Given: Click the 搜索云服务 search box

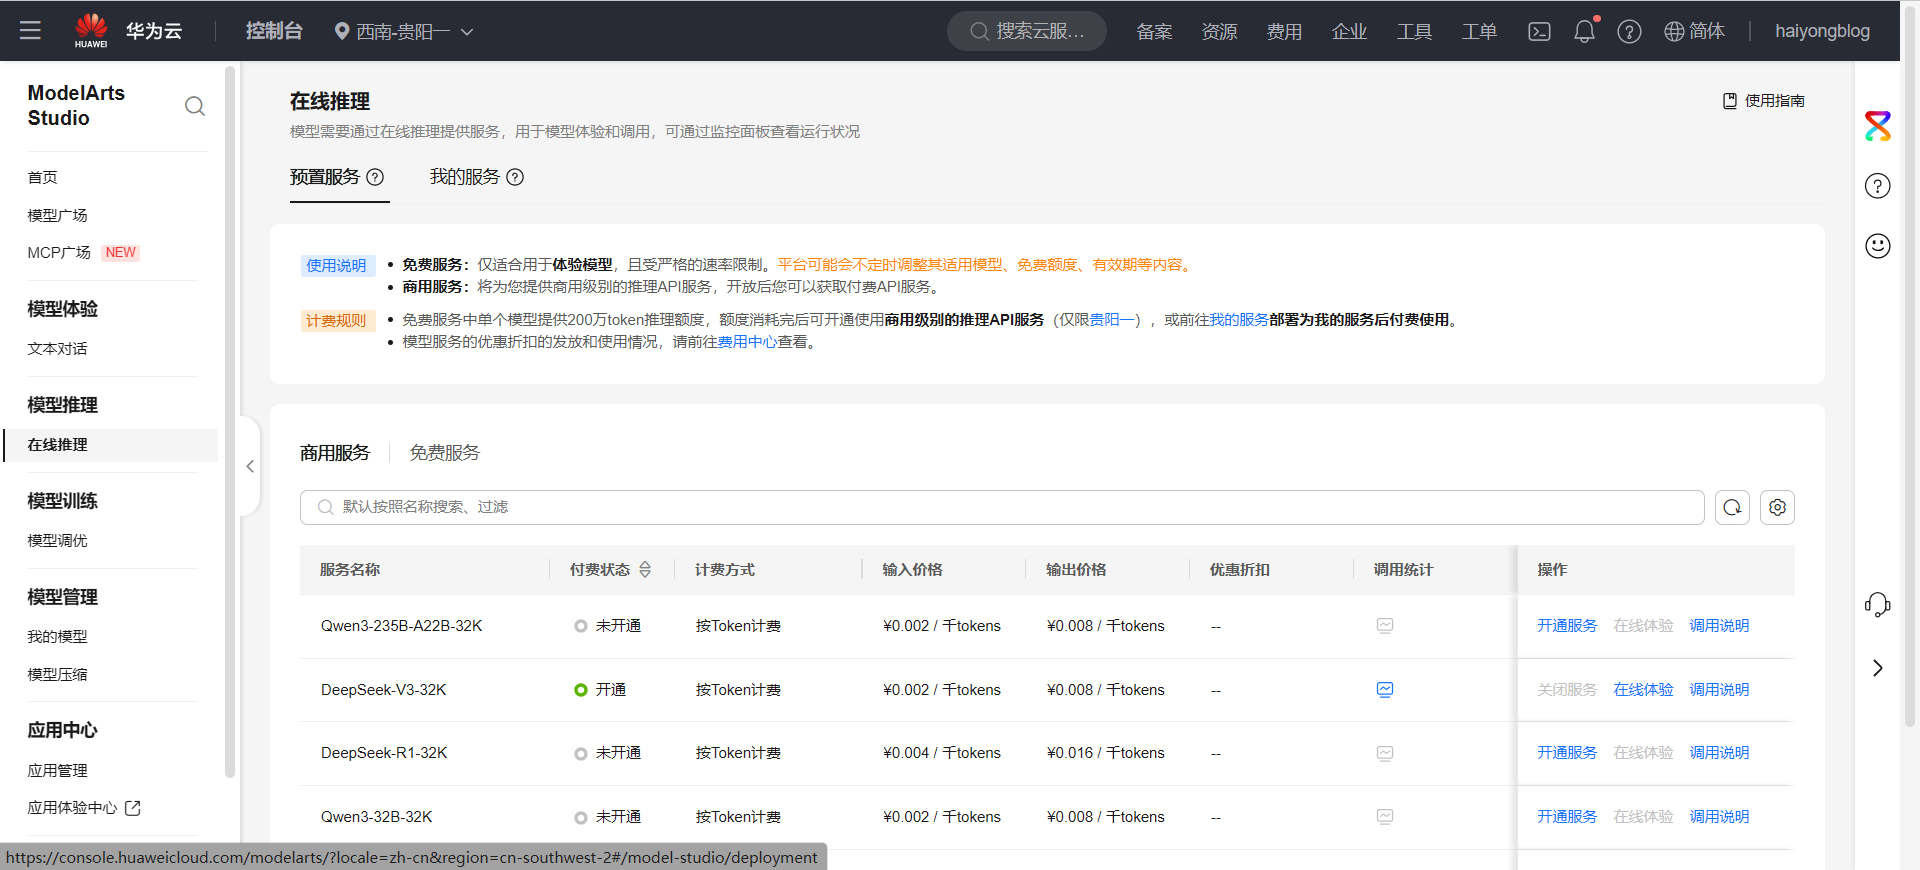Looking at the screenshot, I should point(1027,31).
